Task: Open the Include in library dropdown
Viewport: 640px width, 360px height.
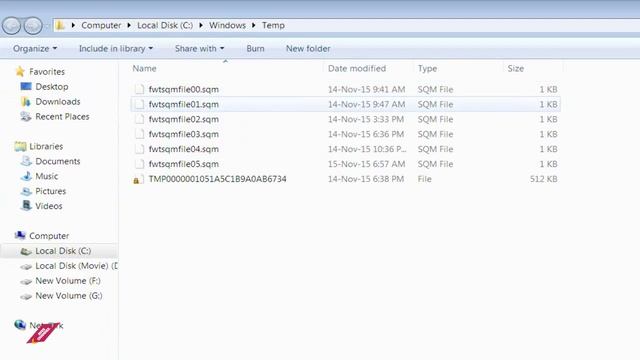Action: [x=116, y=49]
